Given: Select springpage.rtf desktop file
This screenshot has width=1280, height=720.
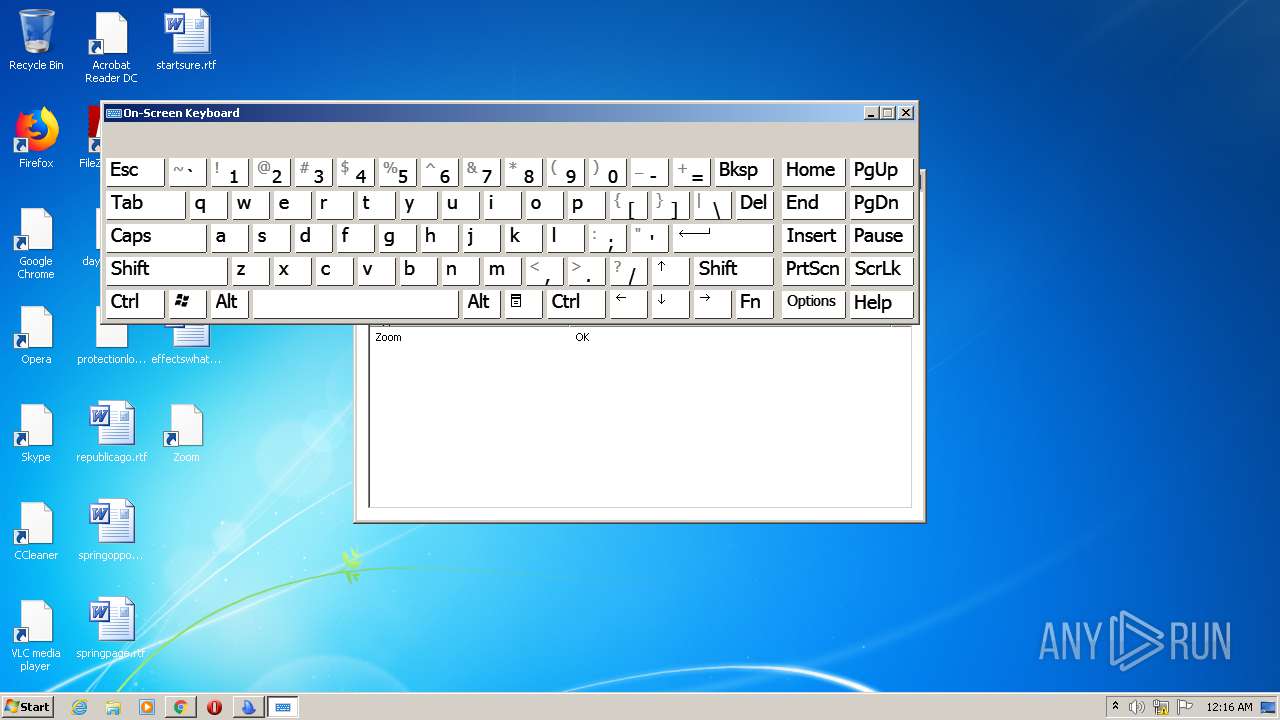Looking at the screenshot, I should 111,629.
